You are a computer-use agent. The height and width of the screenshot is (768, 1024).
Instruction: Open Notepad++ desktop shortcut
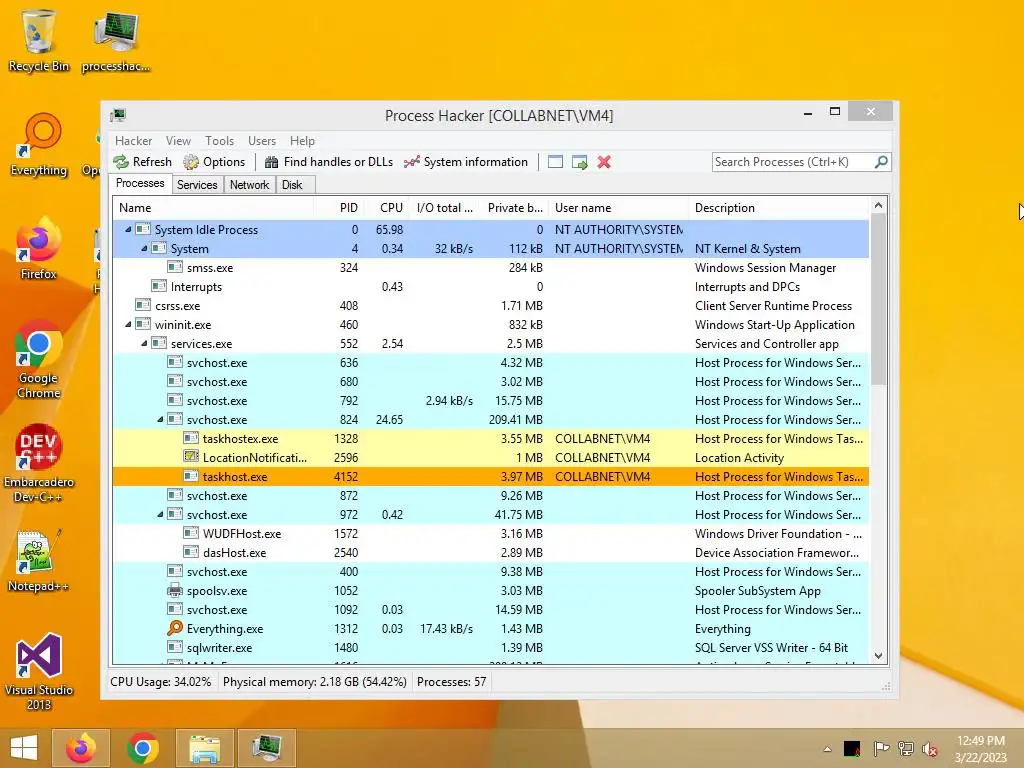pos(39,561)
